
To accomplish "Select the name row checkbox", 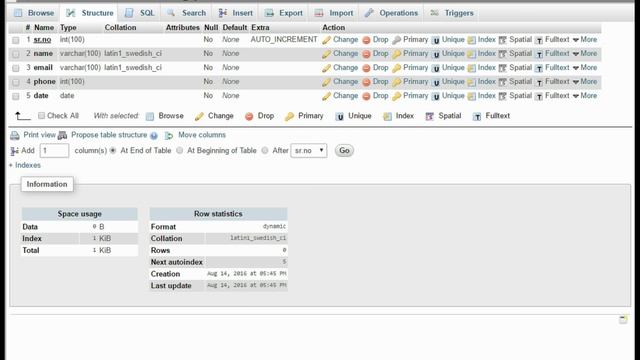I will [x=16, y=54].
